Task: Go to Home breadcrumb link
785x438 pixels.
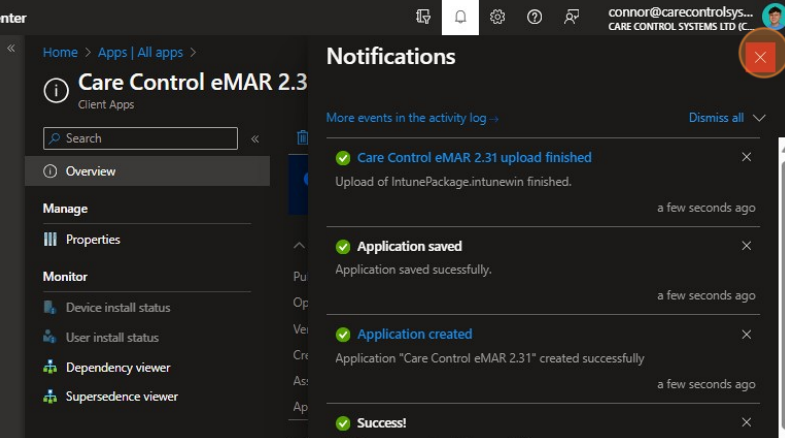Action: [x=60, y=52]
